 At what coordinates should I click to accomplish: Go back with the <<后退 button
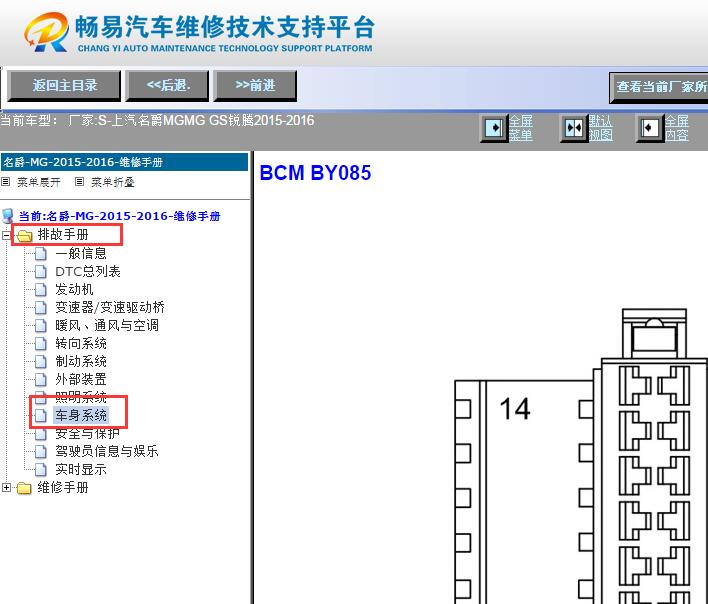pos(167,85)
